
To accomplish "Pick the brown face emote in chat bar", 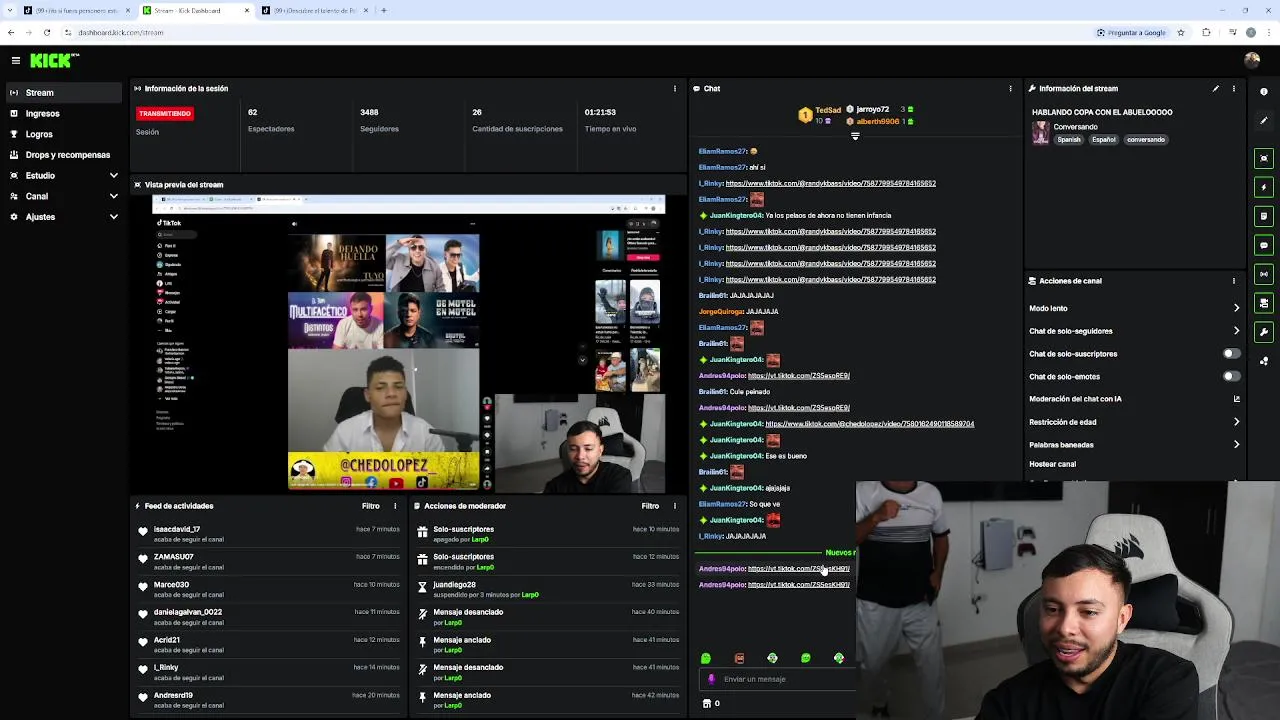I will 739,658.
